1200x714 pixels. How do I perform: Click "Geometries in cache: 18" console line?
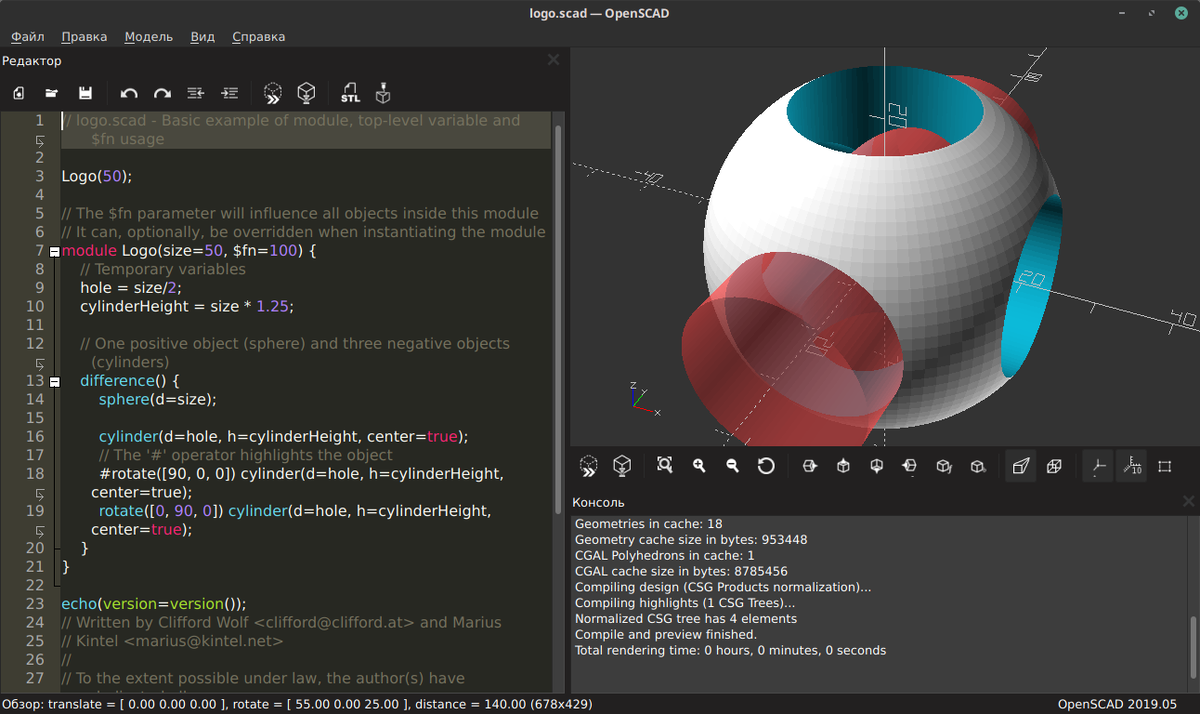649,523
